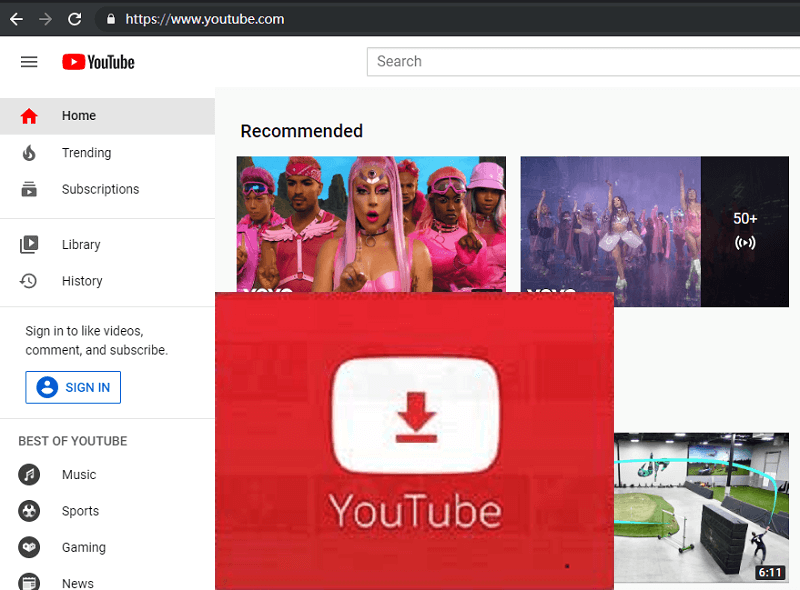Open Subscriptions in the sidebar

pos(107,189)
